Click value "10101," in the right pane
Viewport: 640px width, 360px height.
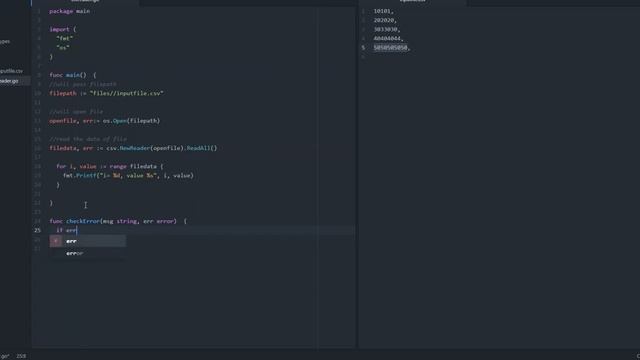point(384,11)
